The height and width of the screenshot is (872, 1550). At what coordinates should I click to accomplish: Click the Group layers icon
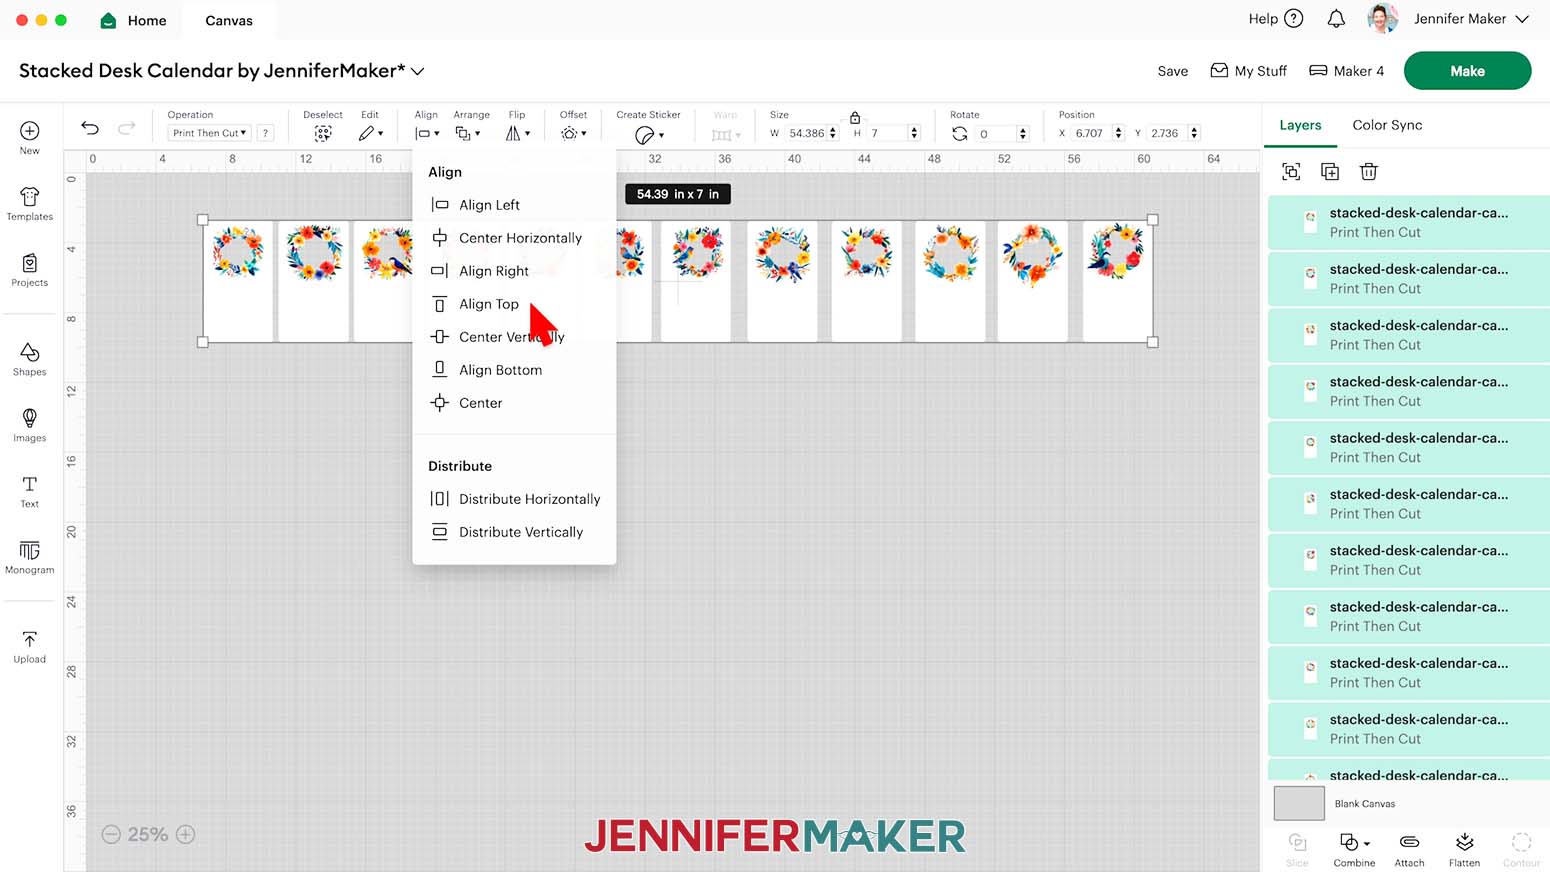[1291, 172]
